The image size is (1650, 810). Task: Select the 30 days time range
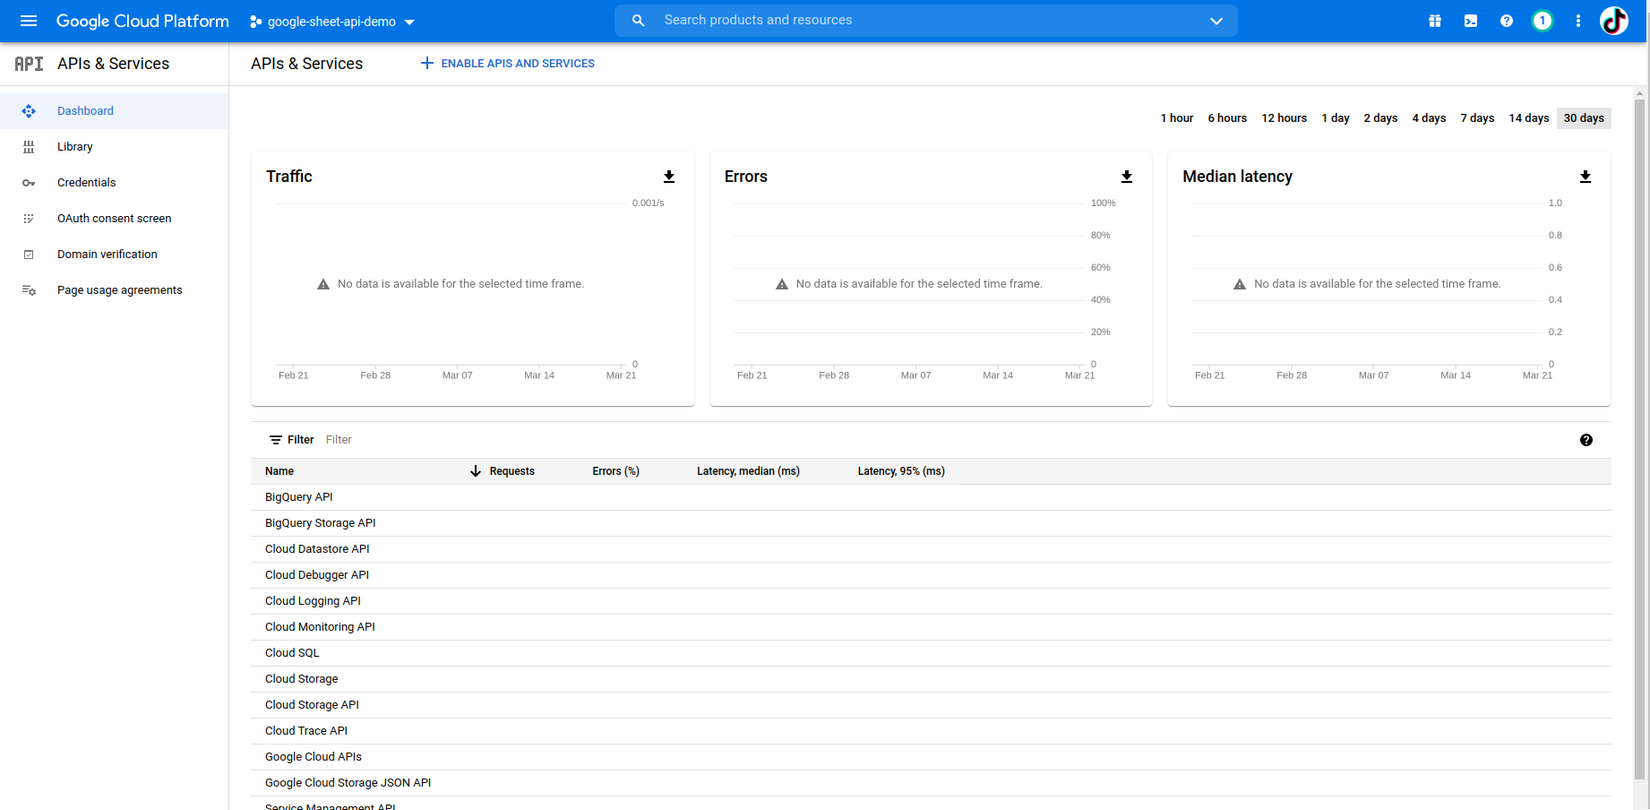coord(1584,118)
